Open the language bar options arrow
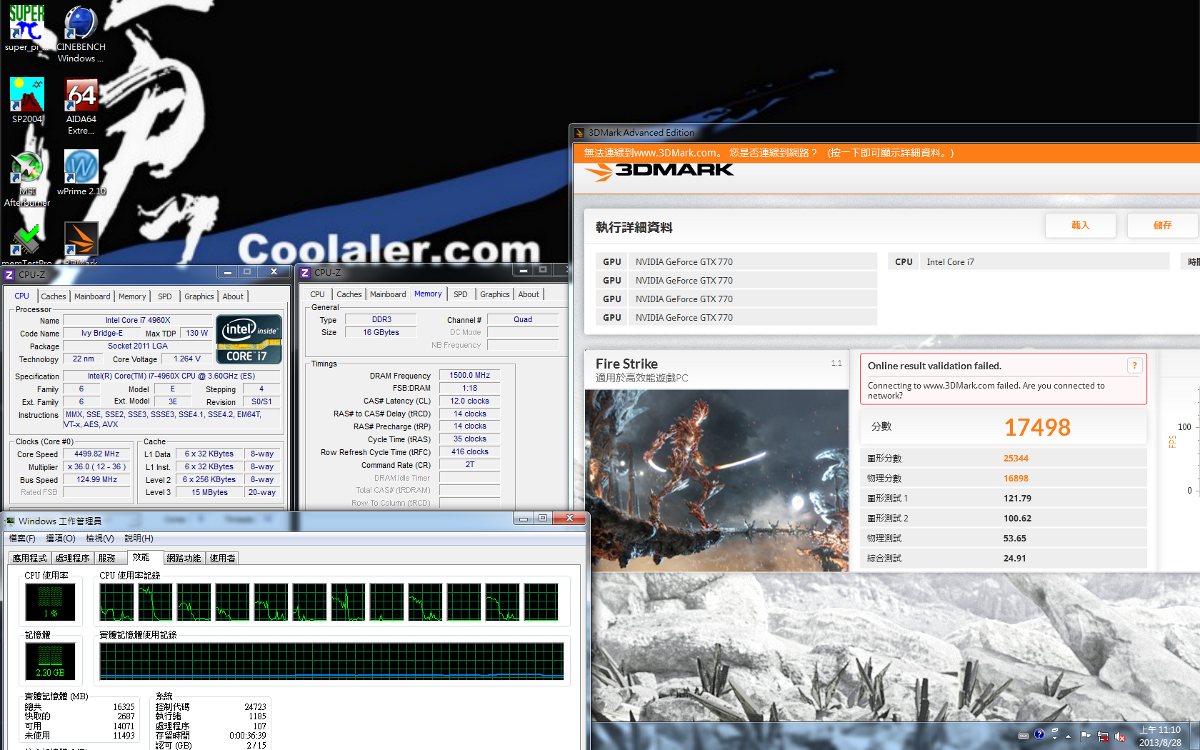Screen dimensions: 1200x750 (x=1054, y=738)
